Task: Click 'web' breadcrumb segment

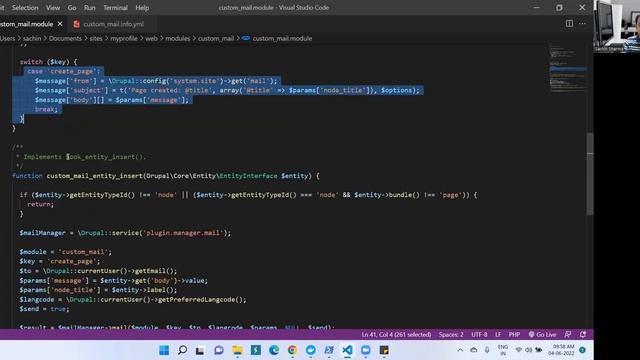Action: [151, 38]
